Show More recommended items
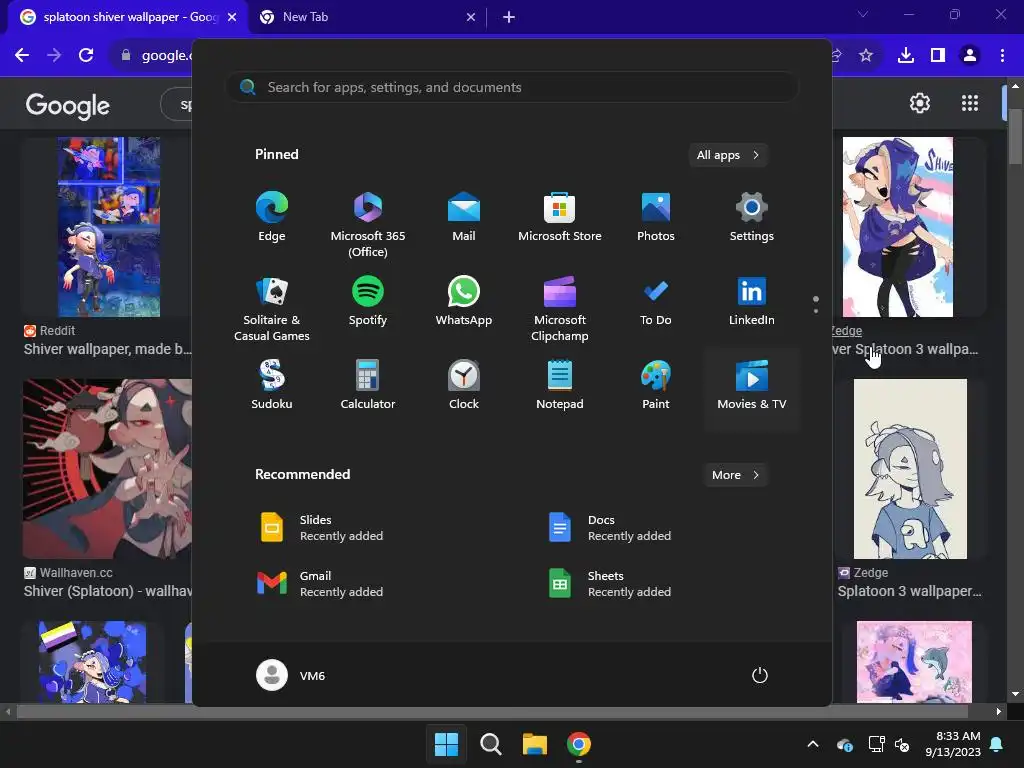 [x=735, y=475]
